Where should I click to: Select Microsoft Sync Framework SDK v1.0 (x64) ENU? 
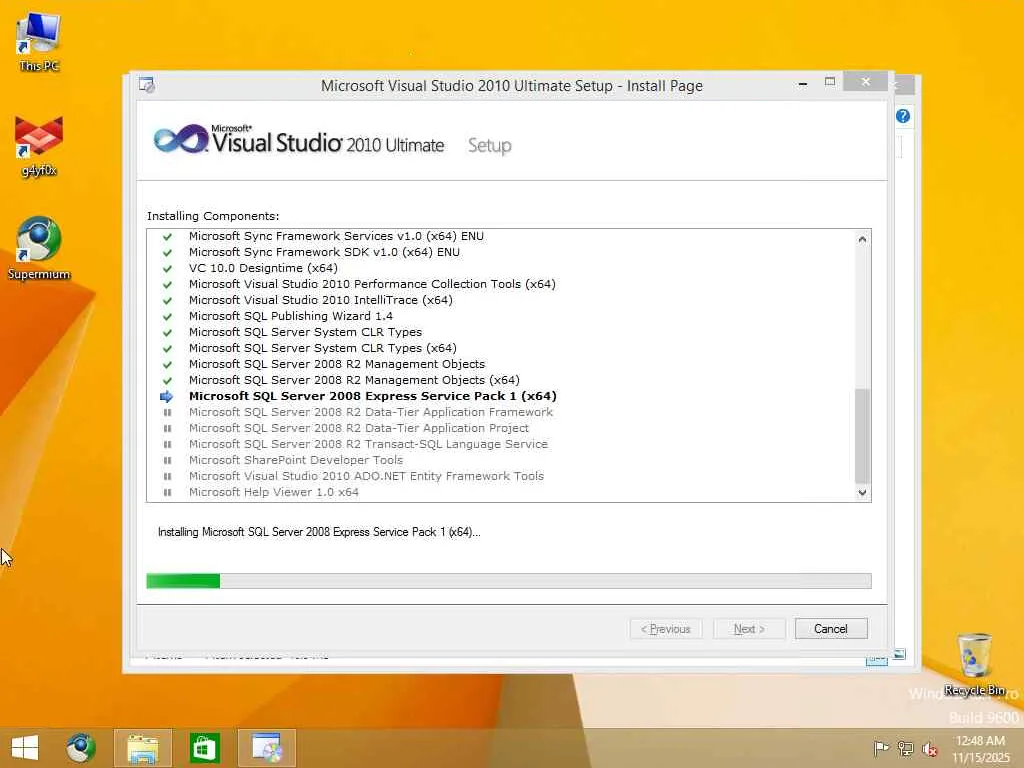click(324, 252)
